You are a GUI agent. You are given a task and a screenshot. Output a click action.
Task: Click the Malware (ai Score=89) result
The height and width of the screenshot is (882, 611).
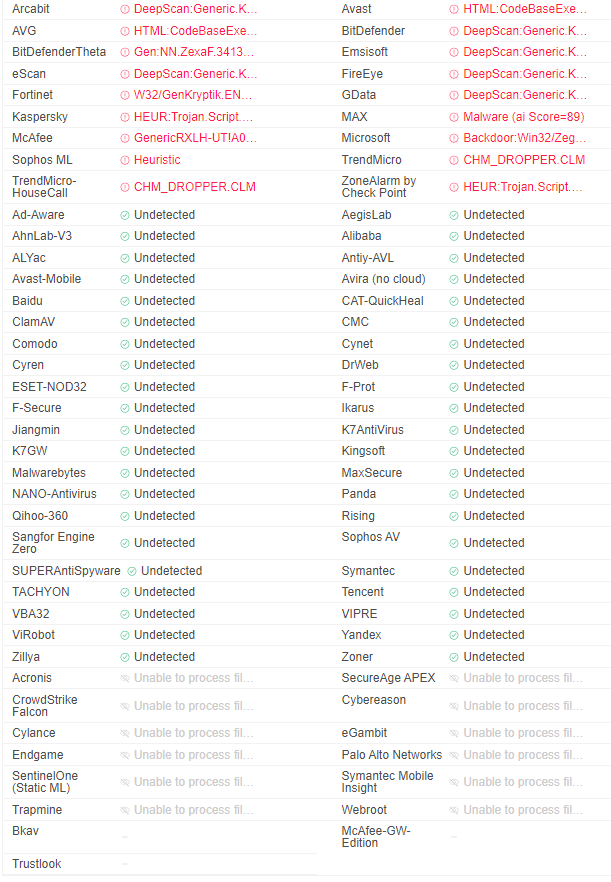523,117
